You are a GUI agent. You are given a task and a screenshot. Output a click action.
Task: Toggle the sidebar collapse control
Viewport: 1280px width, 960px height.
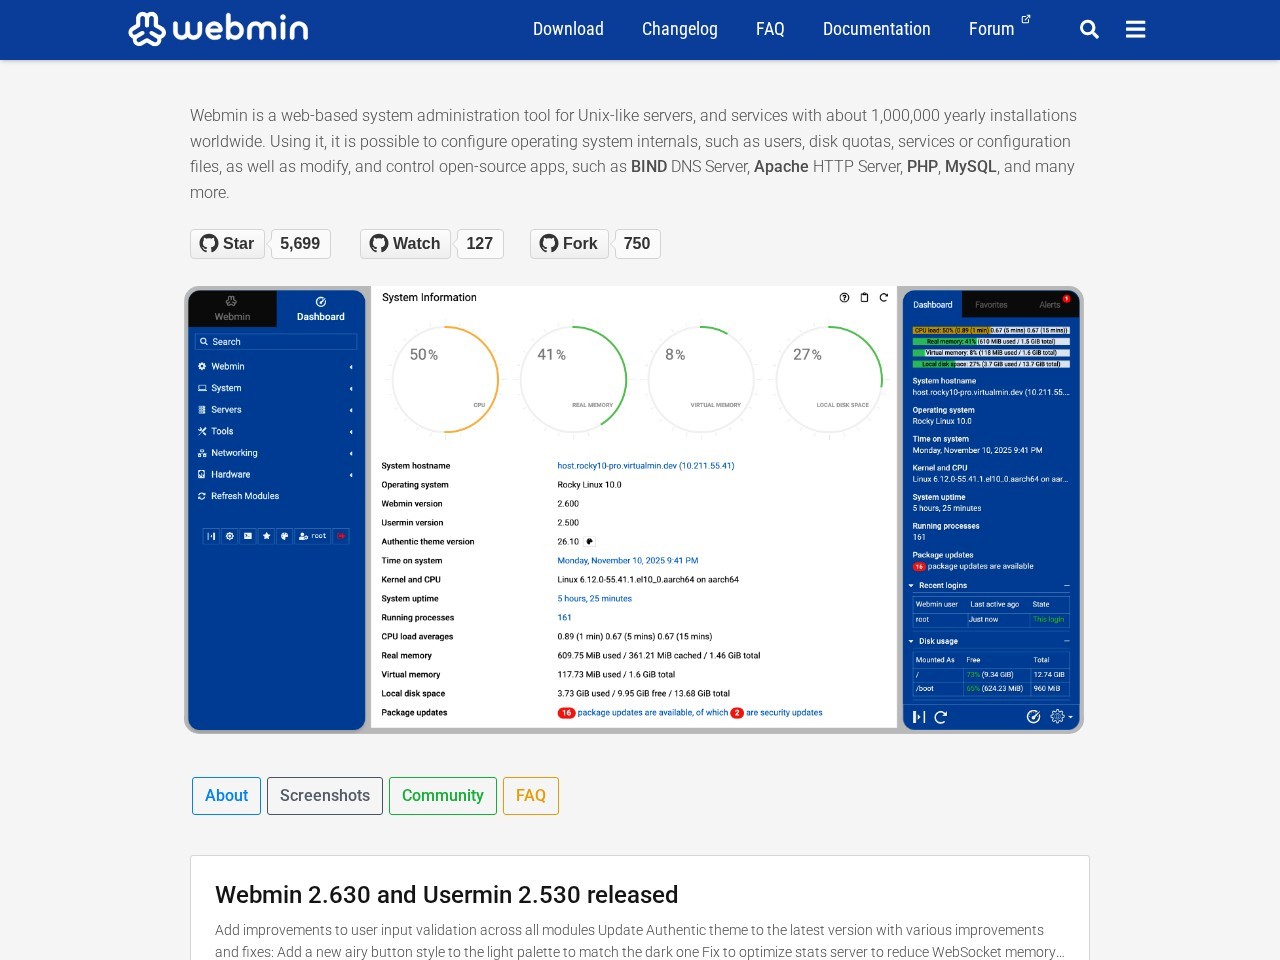[x=211, y=536]
